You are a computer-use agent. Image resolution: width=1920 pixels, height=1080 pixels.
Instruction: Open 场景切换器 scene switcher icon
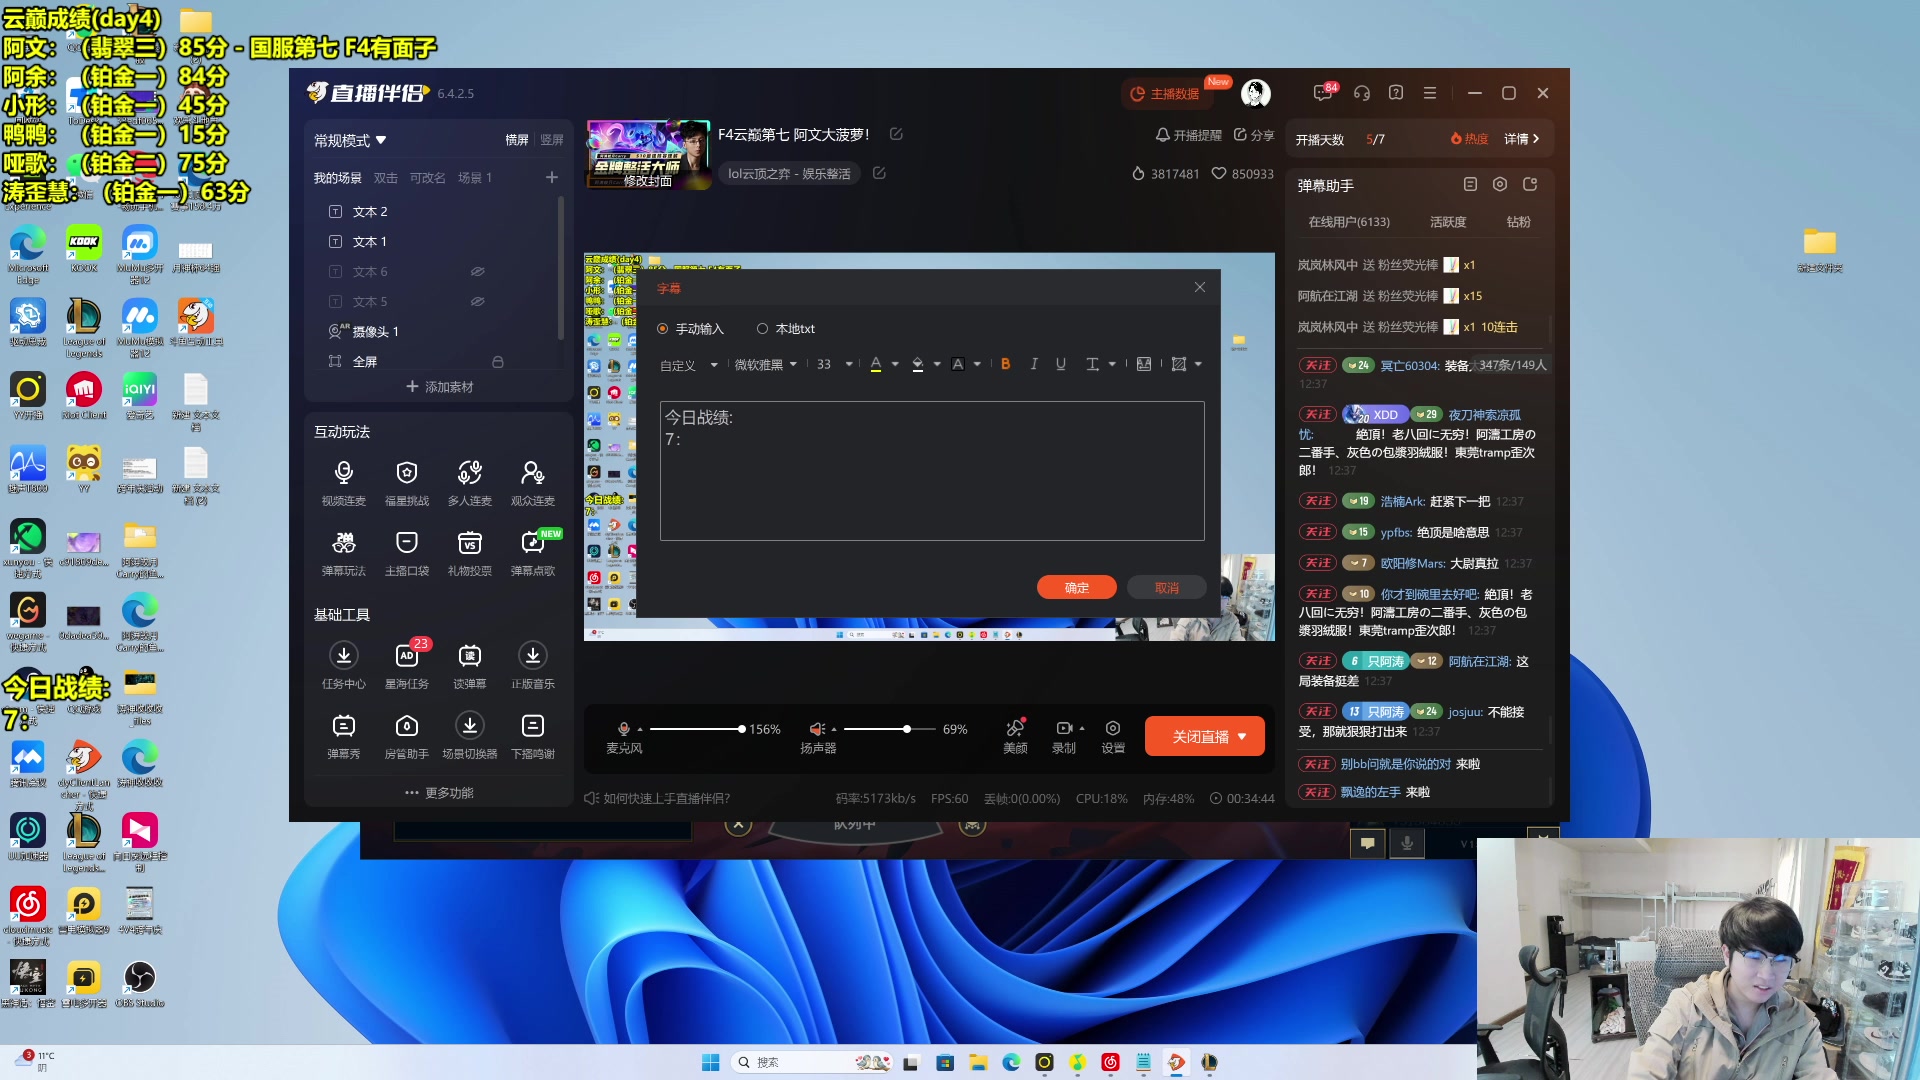[469, 735]
